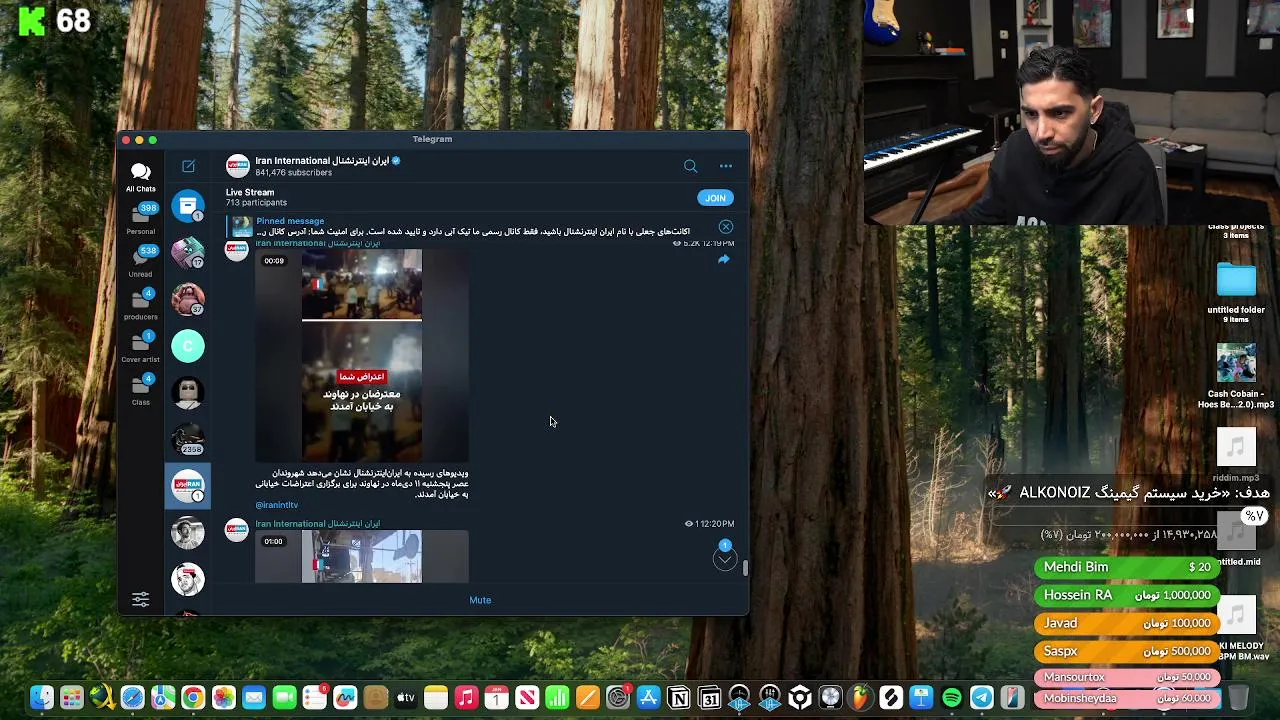Click the Live Stream title in the Telegram header
Image resolution: width=1280 pixels, height=720 pixels.
[250, 192]
